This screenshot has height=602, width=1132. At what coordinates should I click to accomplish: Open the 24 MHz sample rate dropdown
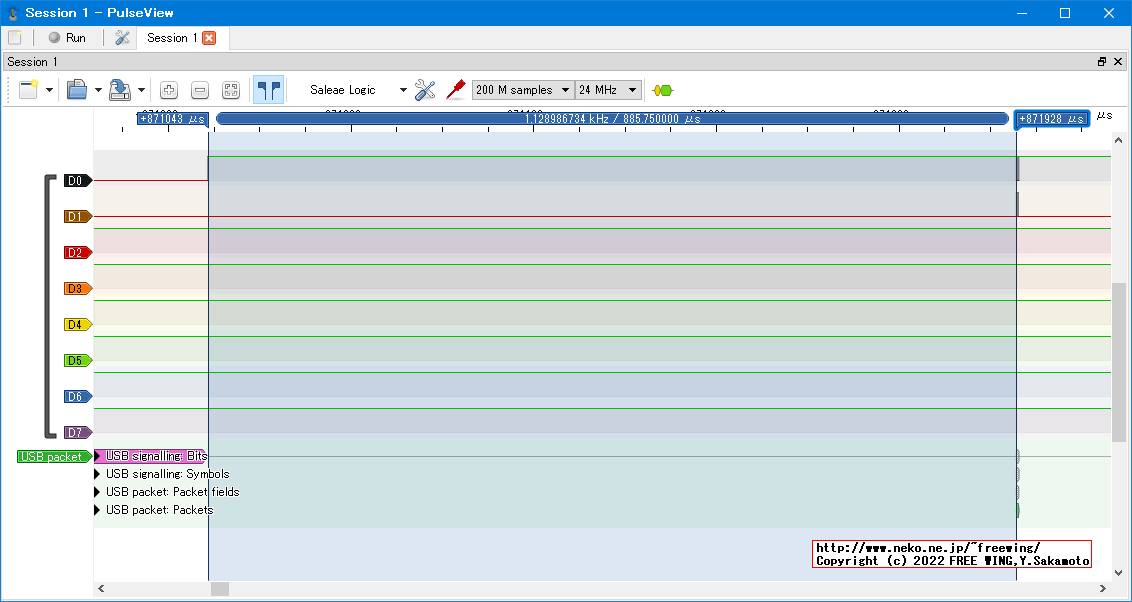click(608, 90)
